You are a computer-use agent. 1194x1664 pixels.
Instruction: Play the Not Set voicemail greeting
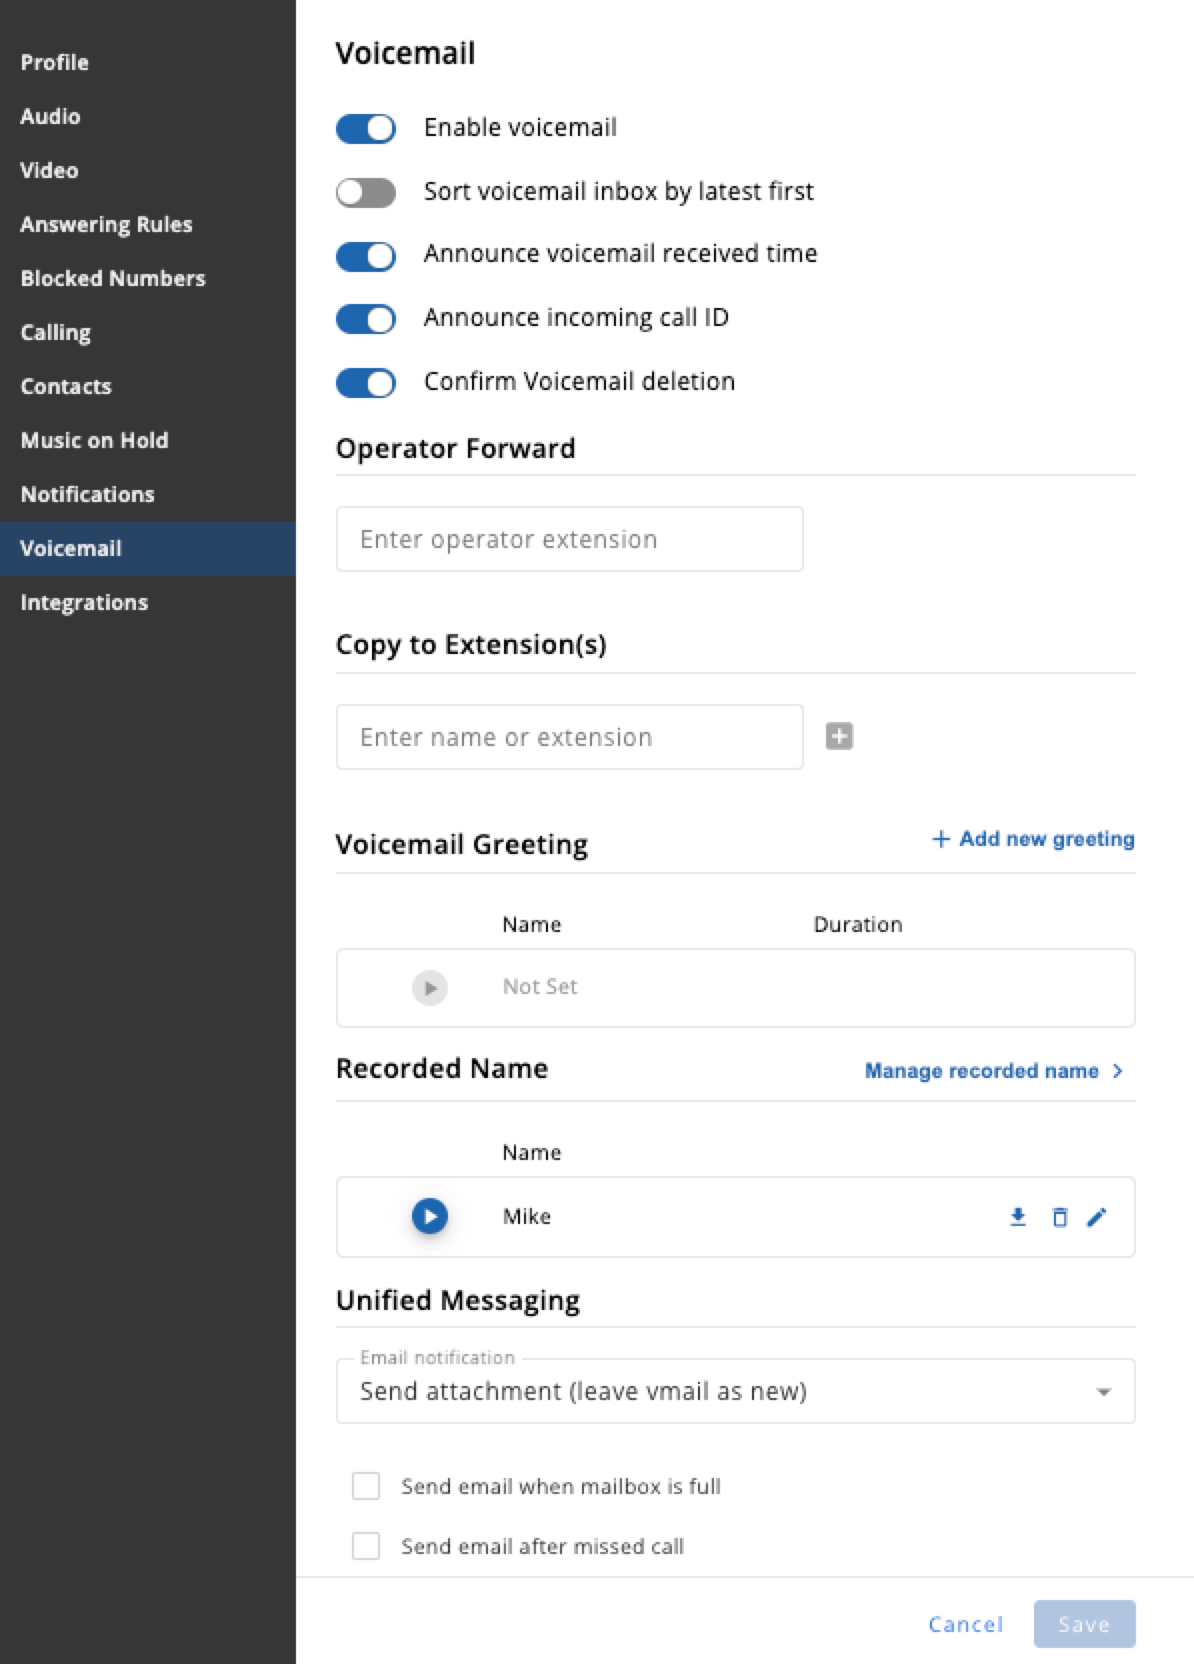[430, 988]
